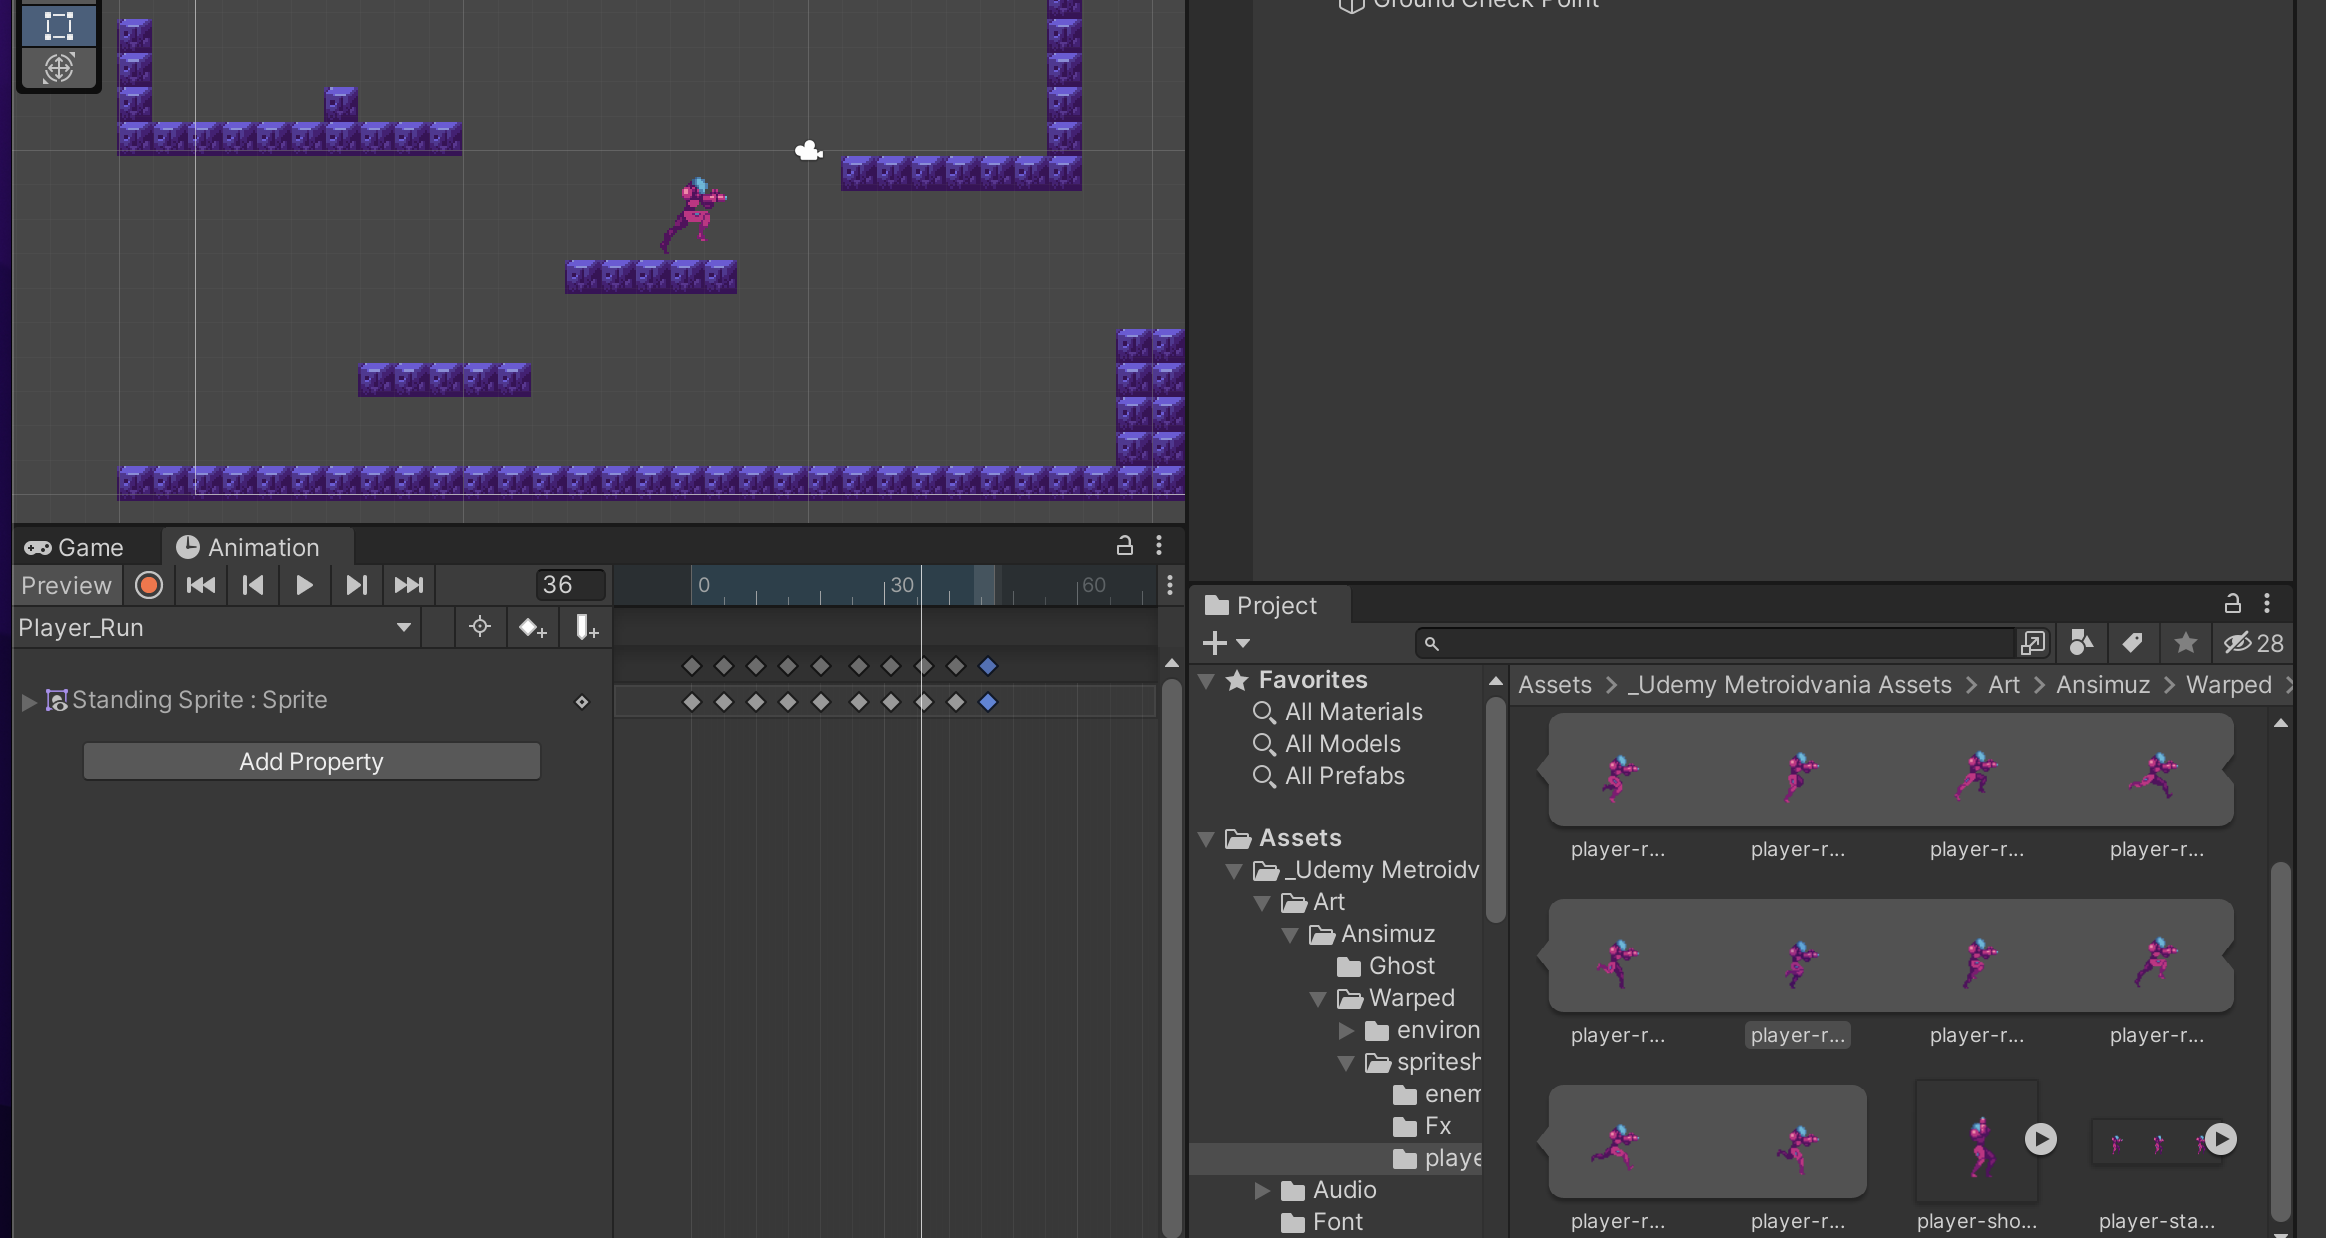Go to first keyframe button
The height and width of the screenshot is (1238, 2326).
(201, 585)
